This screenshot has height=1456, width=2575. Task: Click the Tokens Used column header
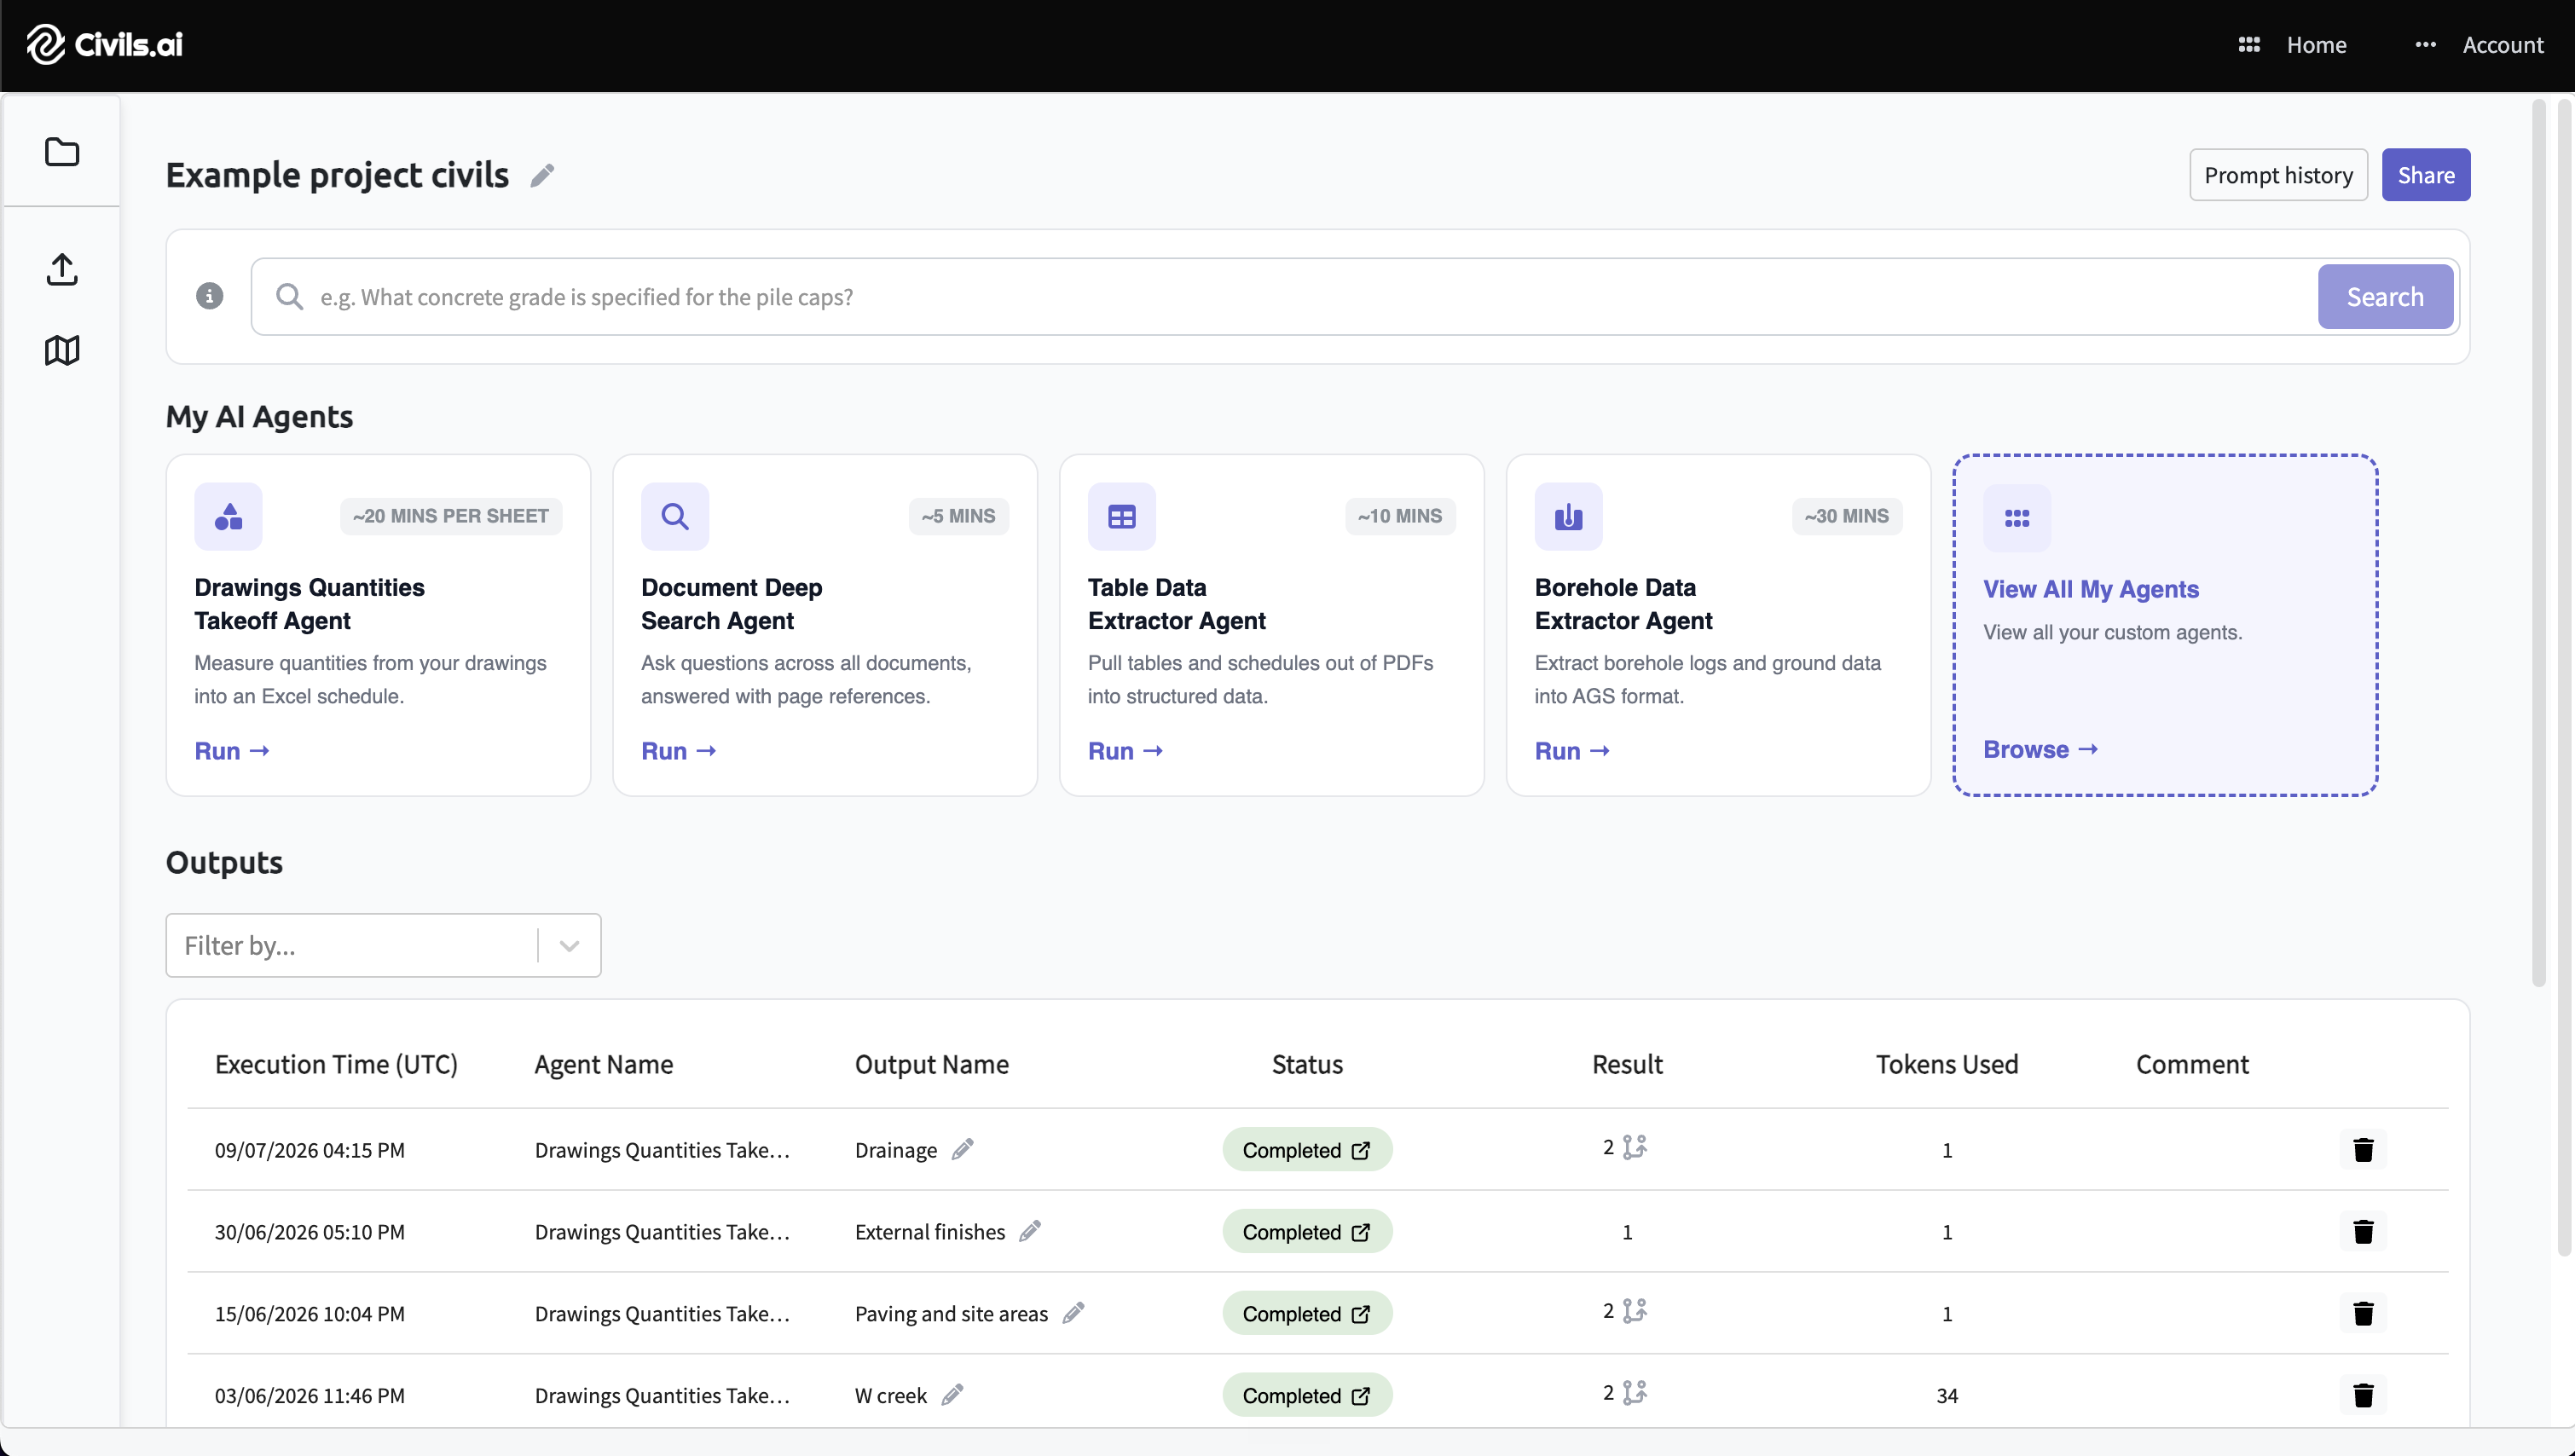coord(1946,1064)
